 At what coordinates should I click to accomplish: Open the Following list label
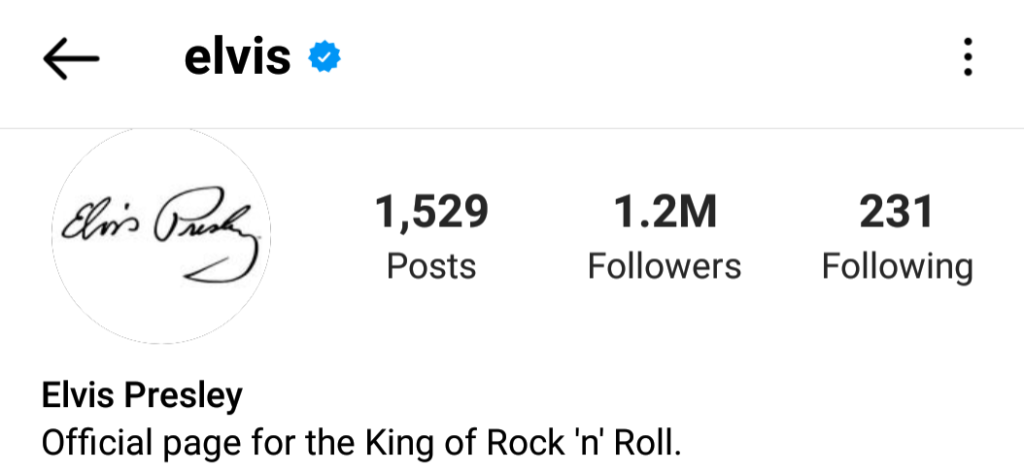click(x=896, y=267)
